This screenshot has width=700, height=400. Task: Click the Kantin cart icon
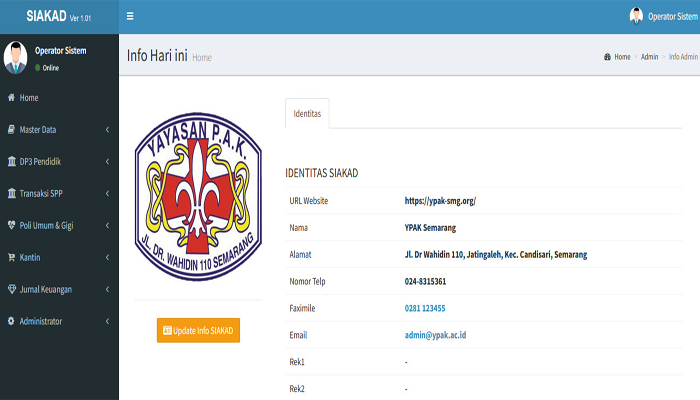tap(11, 257)
